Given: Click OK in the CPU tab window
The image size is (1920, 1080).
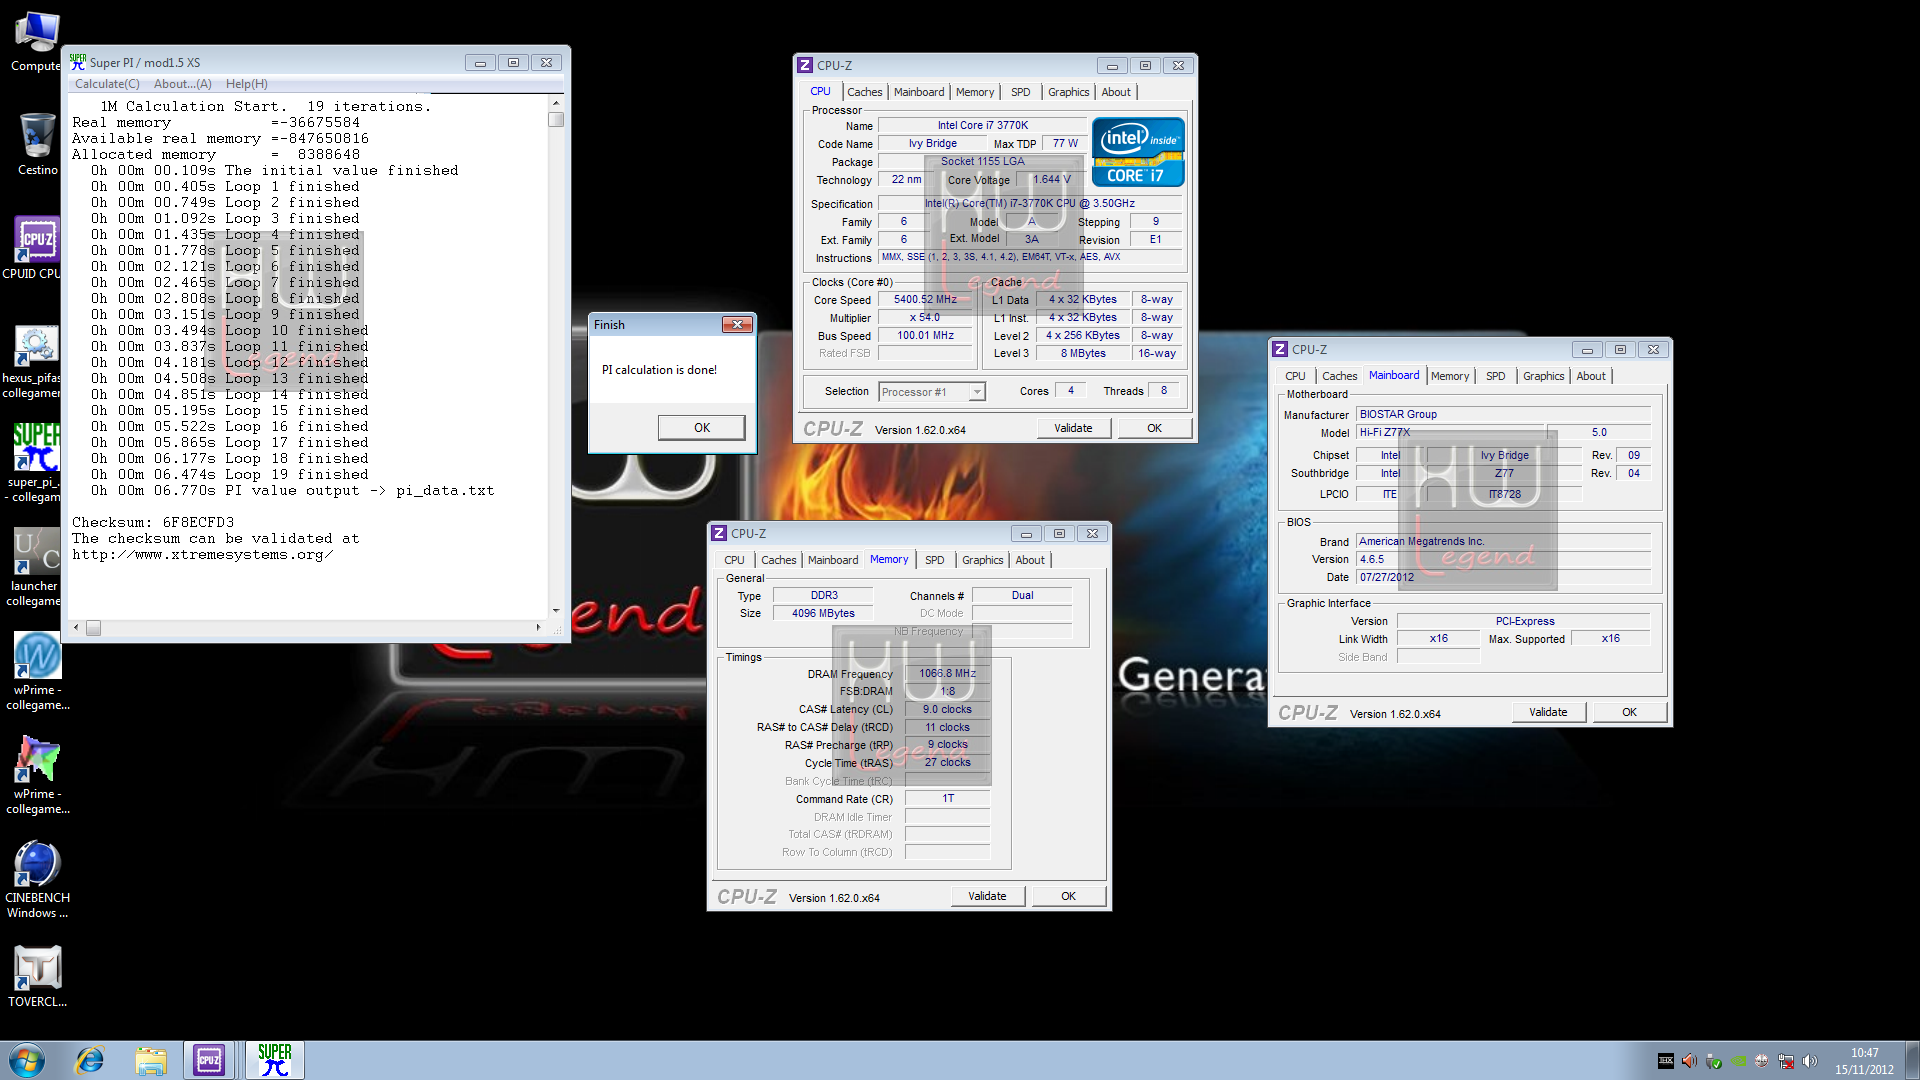Looking at the screenshot, I should (x=1154, y=428).
